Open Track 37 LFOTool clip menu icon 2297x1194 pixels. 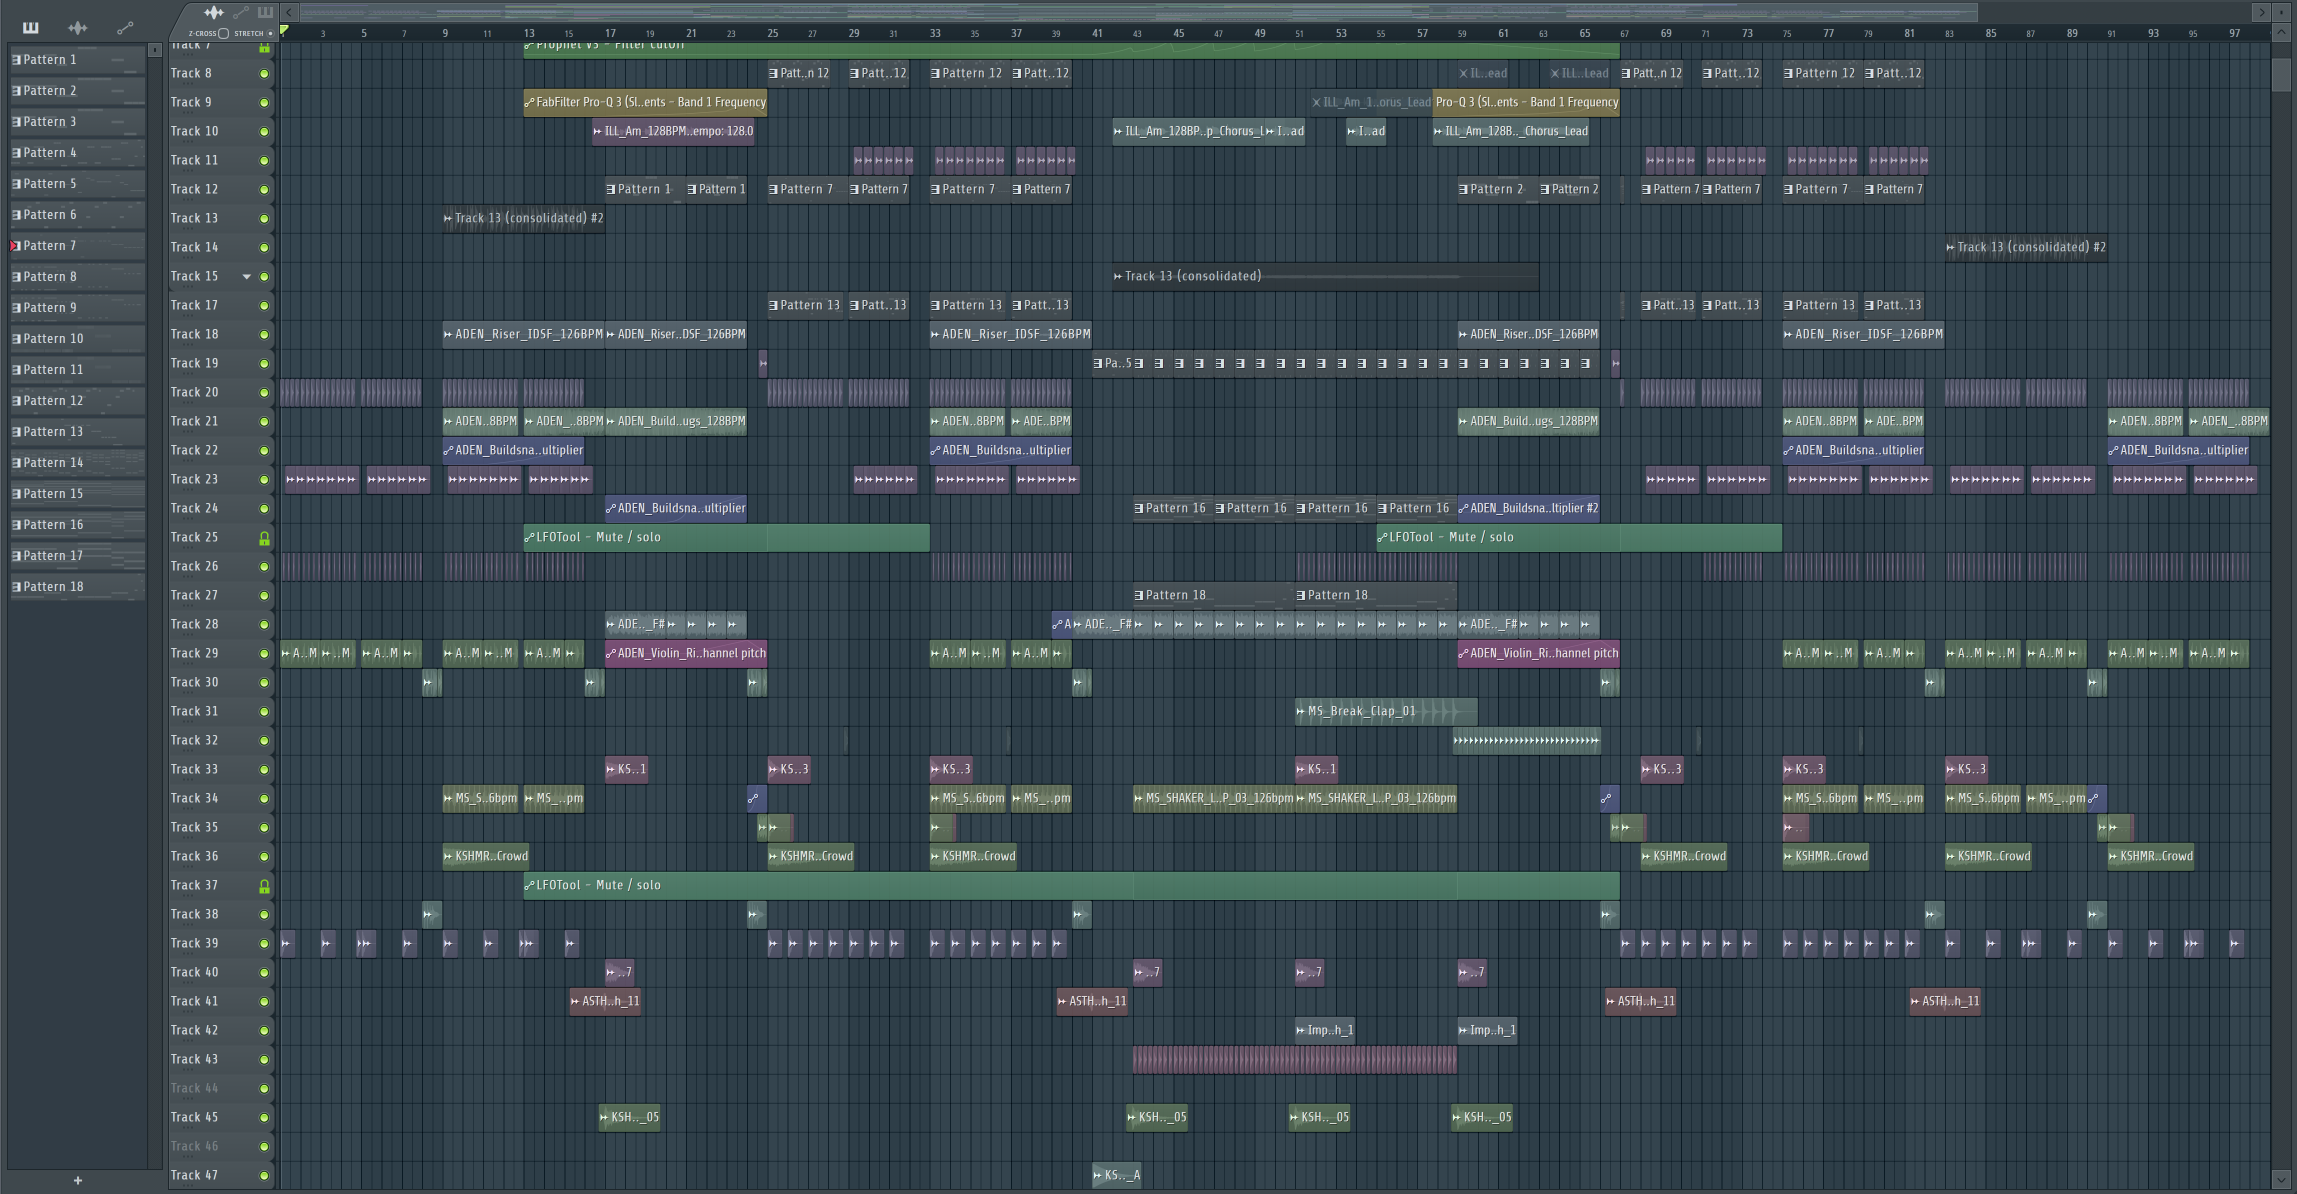[x=529, y=885]
